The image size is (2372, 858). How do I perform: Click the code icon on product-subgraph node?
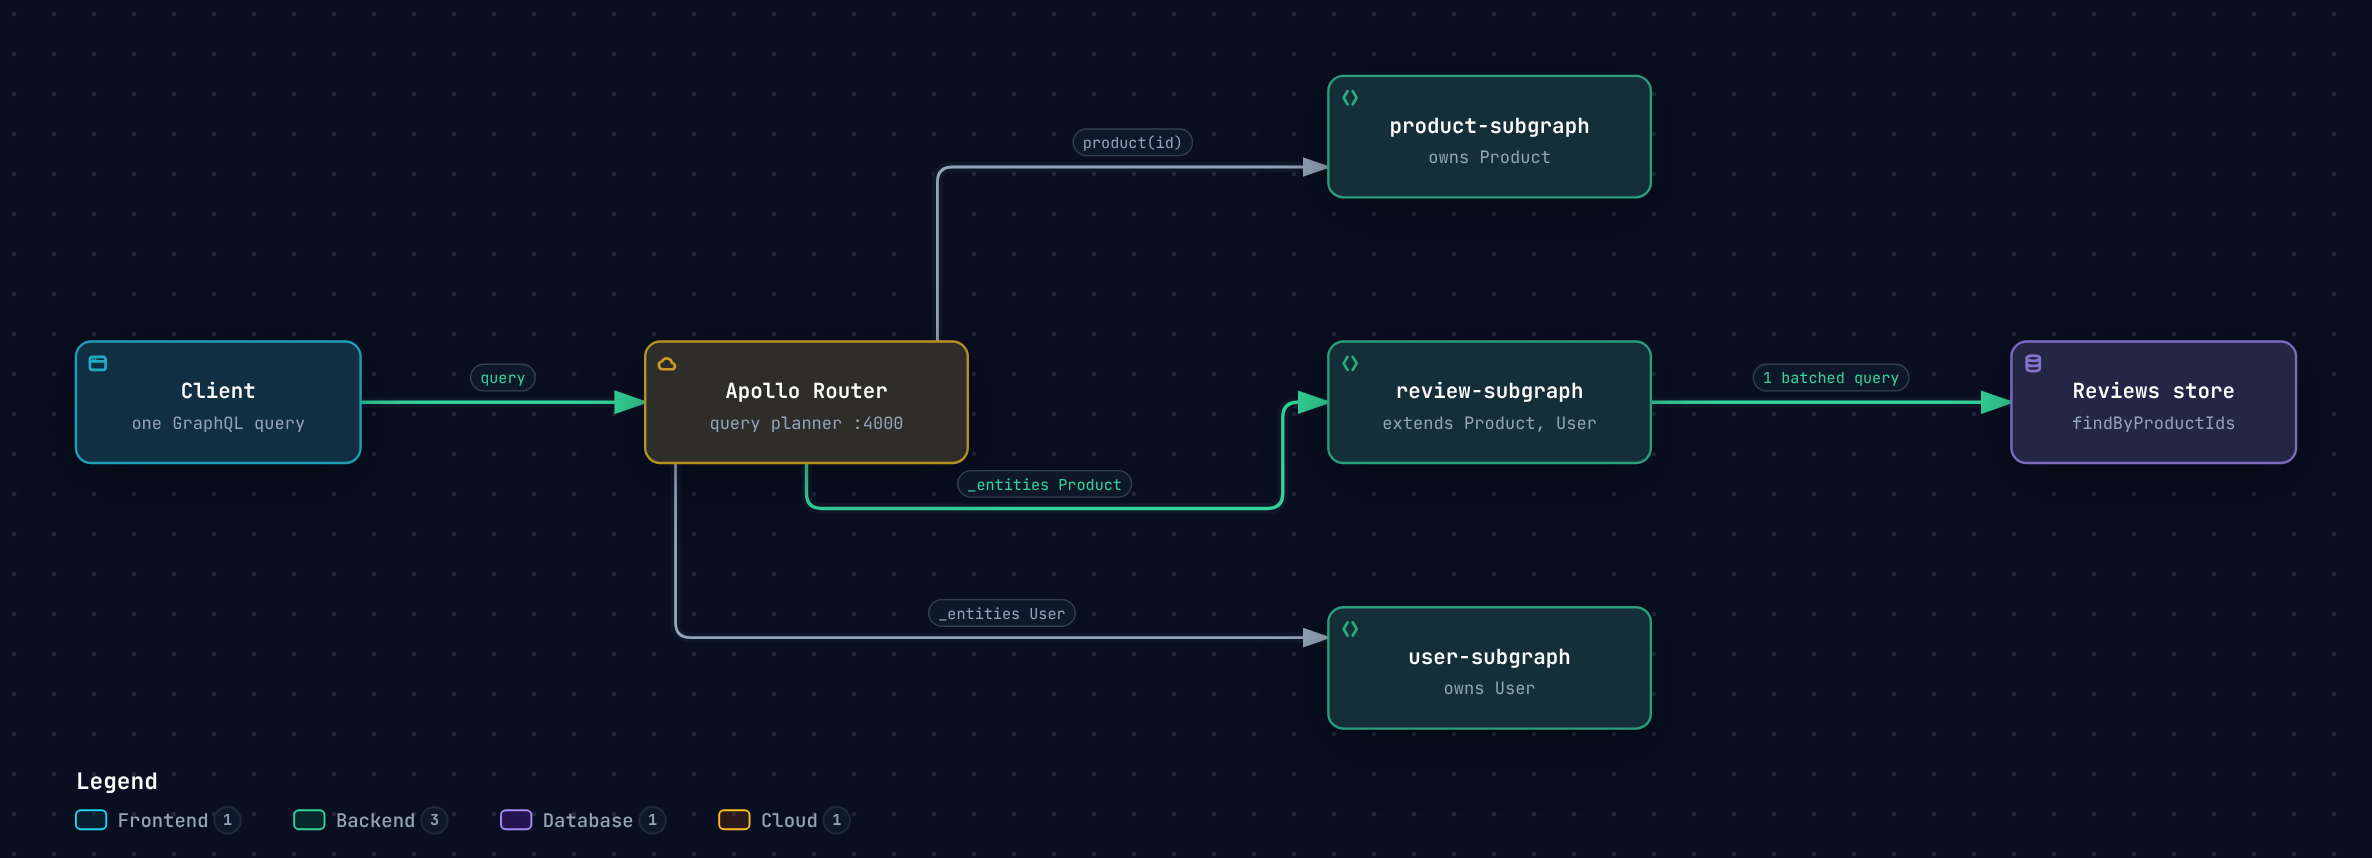tap(1350, 98)
